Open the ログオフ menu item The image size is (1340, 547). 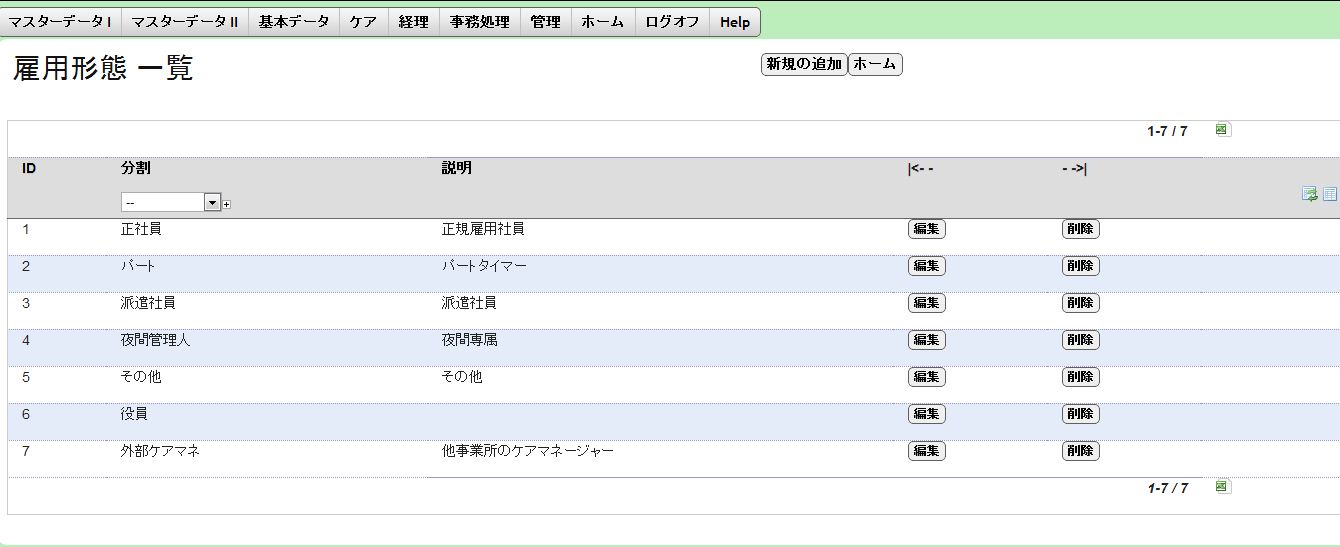672,22
